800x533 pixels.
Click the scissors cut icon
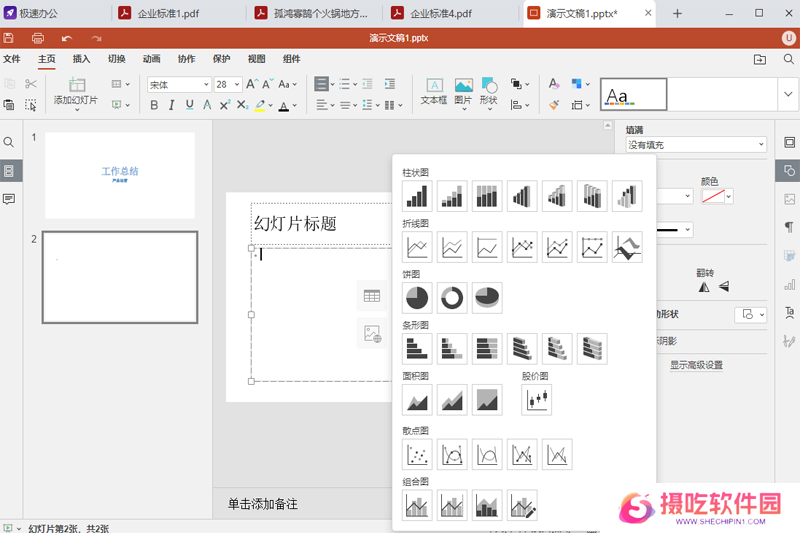tap(31, 84)
